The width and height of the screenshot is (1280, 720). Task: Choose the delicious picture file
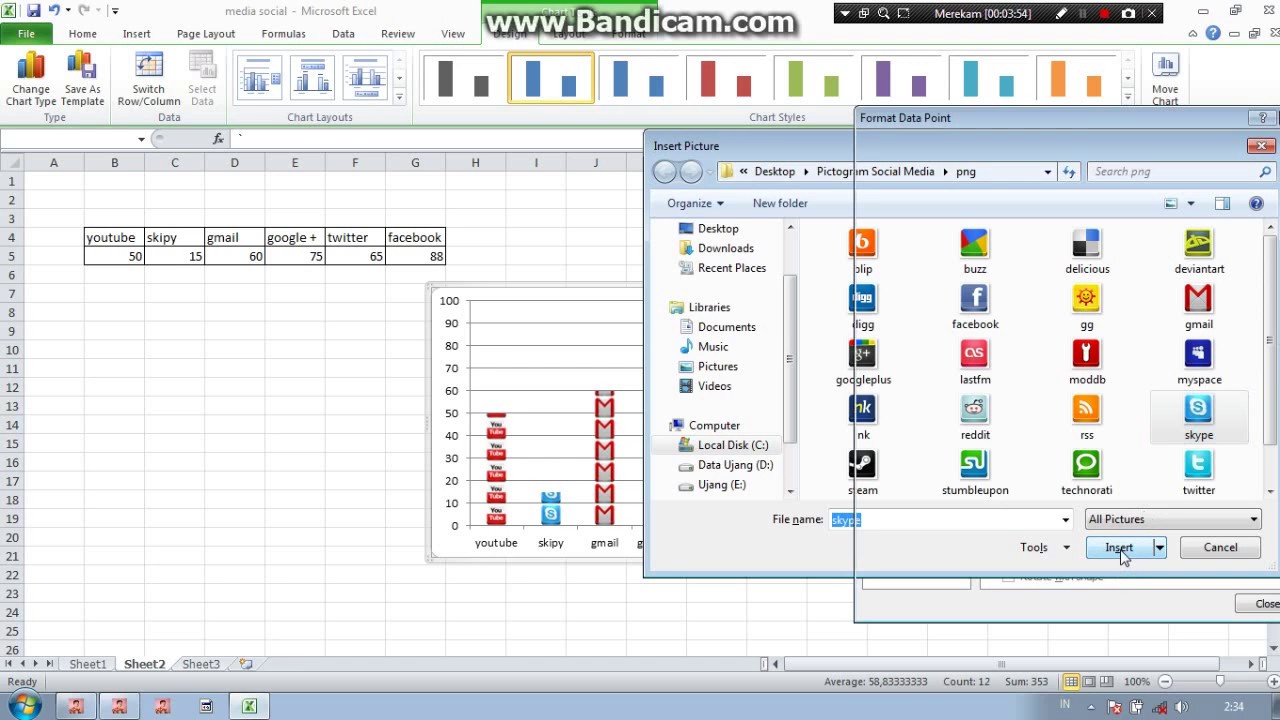click(1087, 251)
